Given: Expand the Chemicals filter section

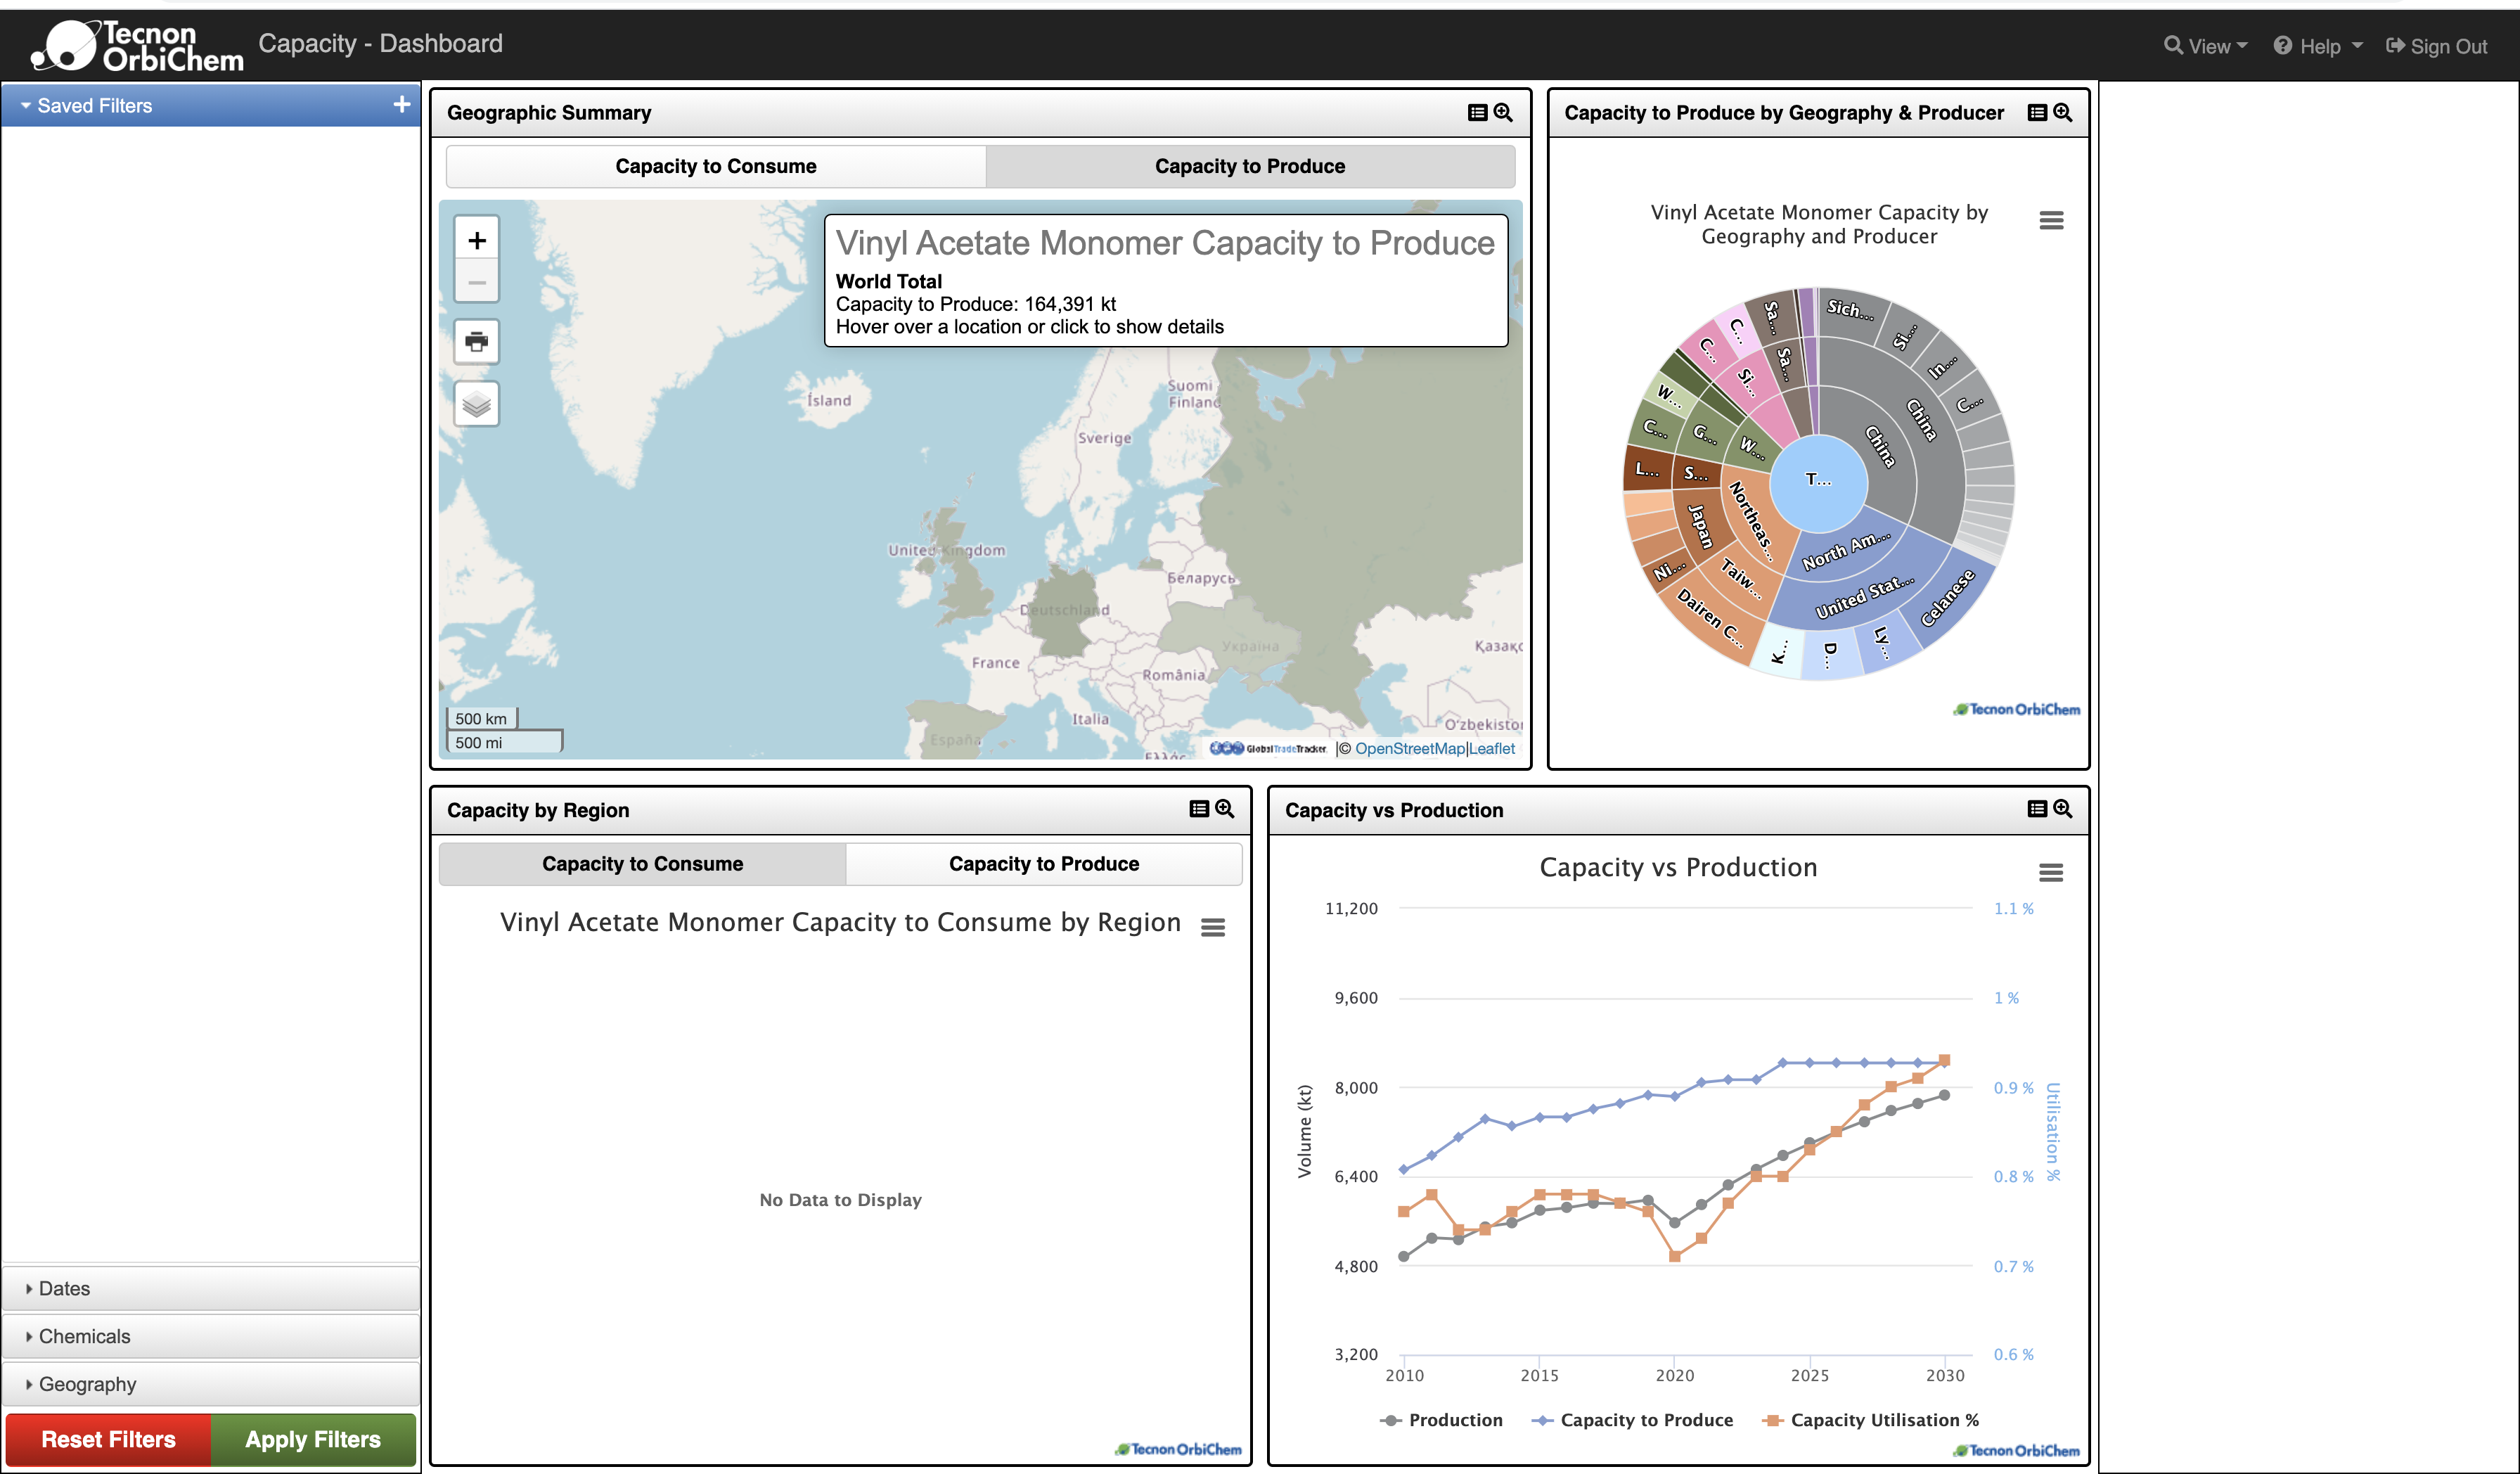Looking at the screenshot, I should [x=211, y=1337].
